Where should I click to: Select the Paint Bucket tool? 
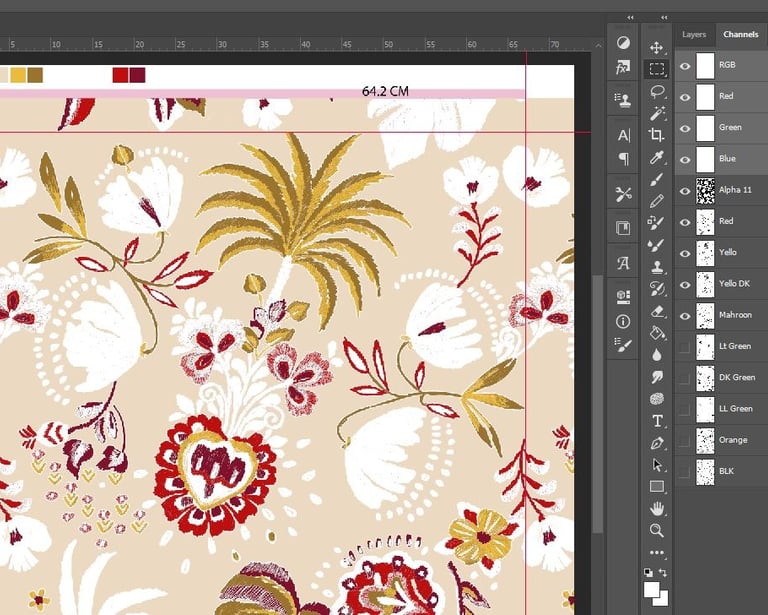click(656, 333)
